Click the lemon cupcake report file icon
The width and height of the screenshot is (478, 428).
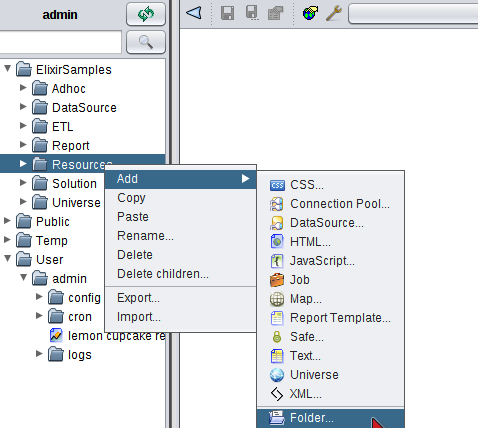(x=56, y=335)
